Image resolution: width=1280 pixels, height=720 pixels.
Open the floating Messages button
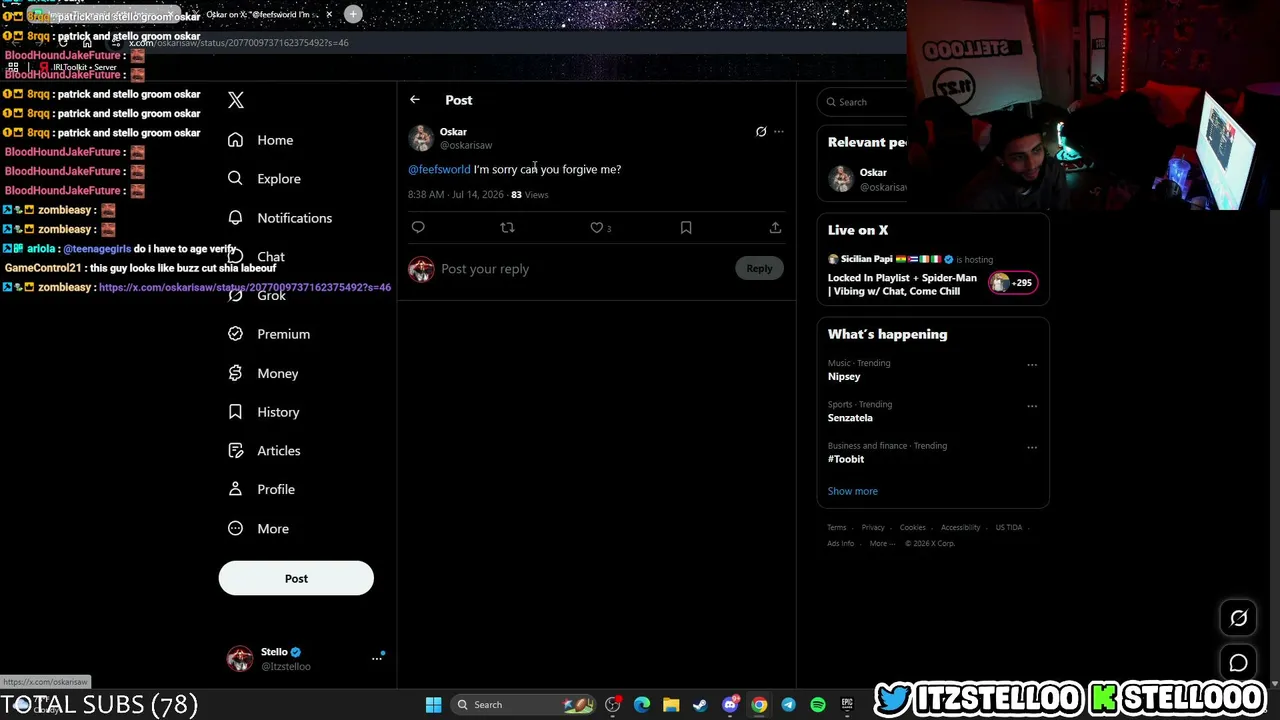click(1238, 663)
